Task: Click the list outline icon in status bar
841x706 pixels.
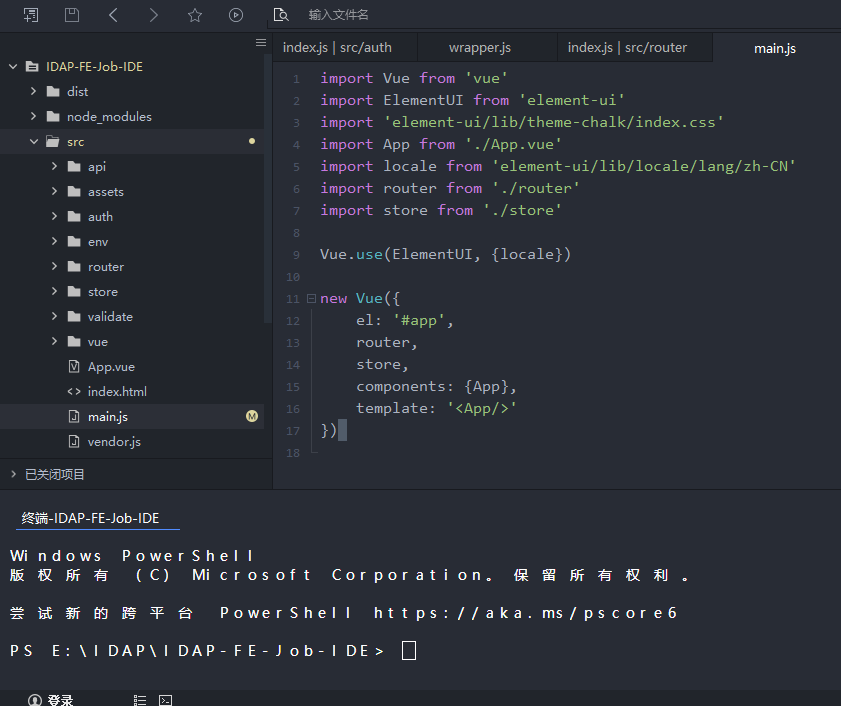Action: [140, 700]
